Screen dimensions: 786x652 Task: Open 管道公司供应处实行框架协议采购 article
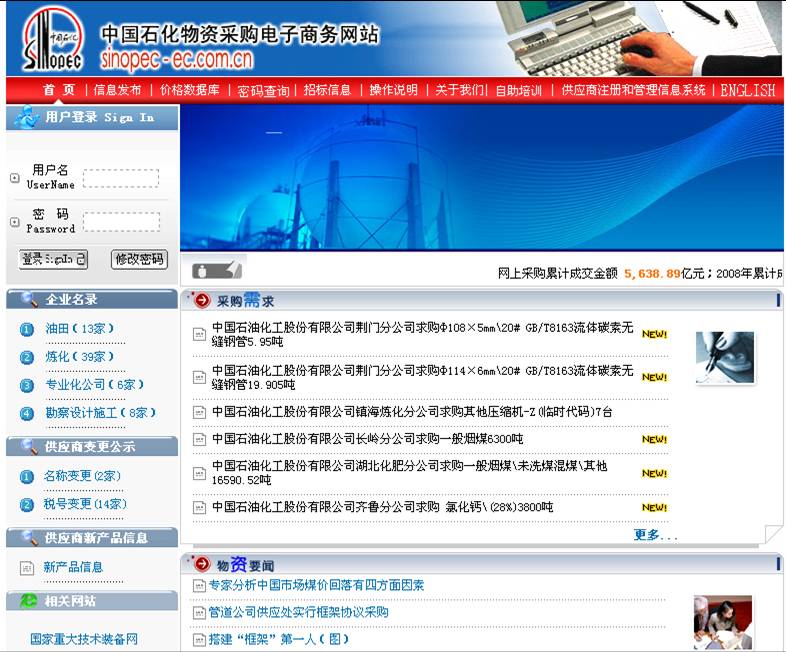click(x=298, y=612)
